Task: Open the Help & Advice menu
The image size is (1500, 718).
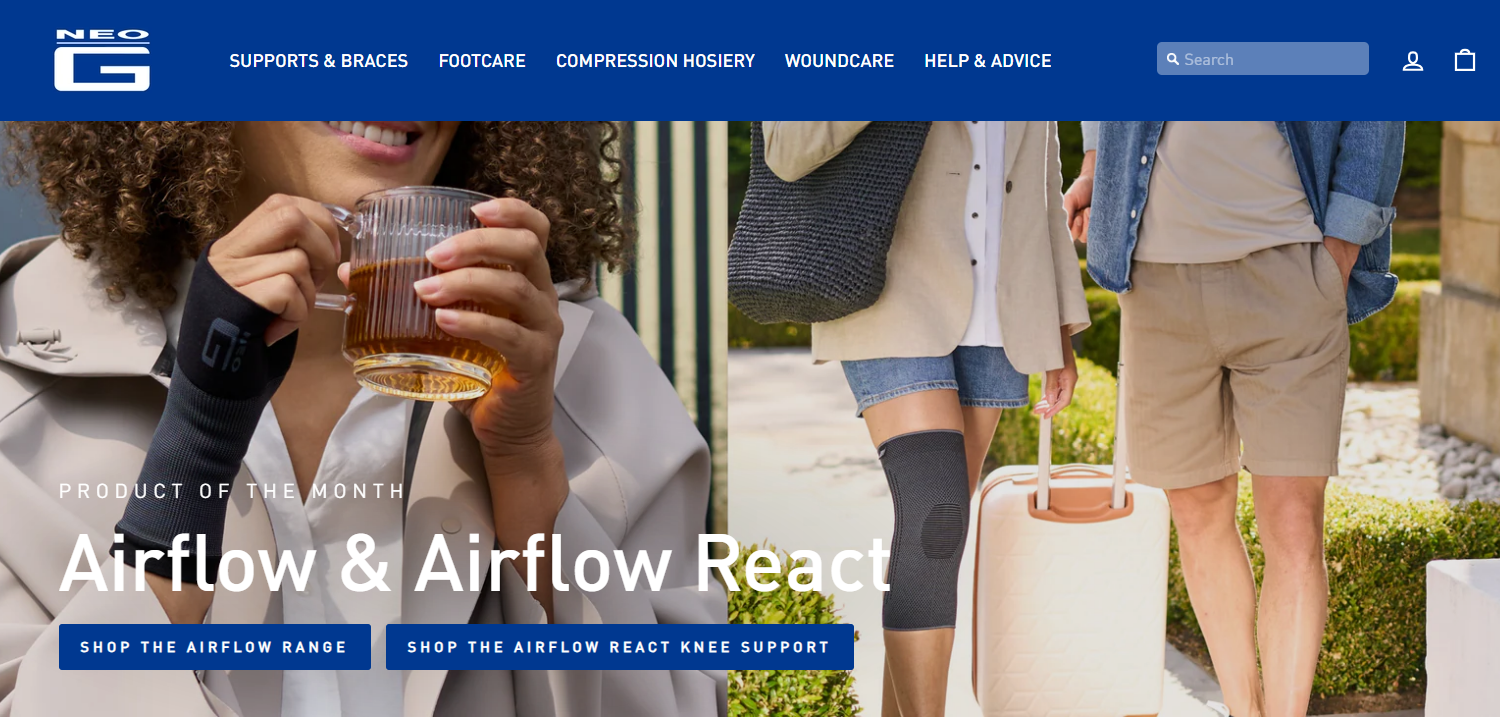Action: pos(988,61)
